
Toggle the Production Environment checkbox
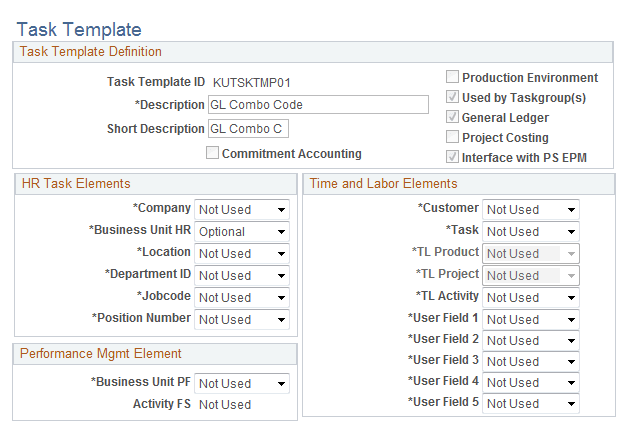(x=452, y=78)
